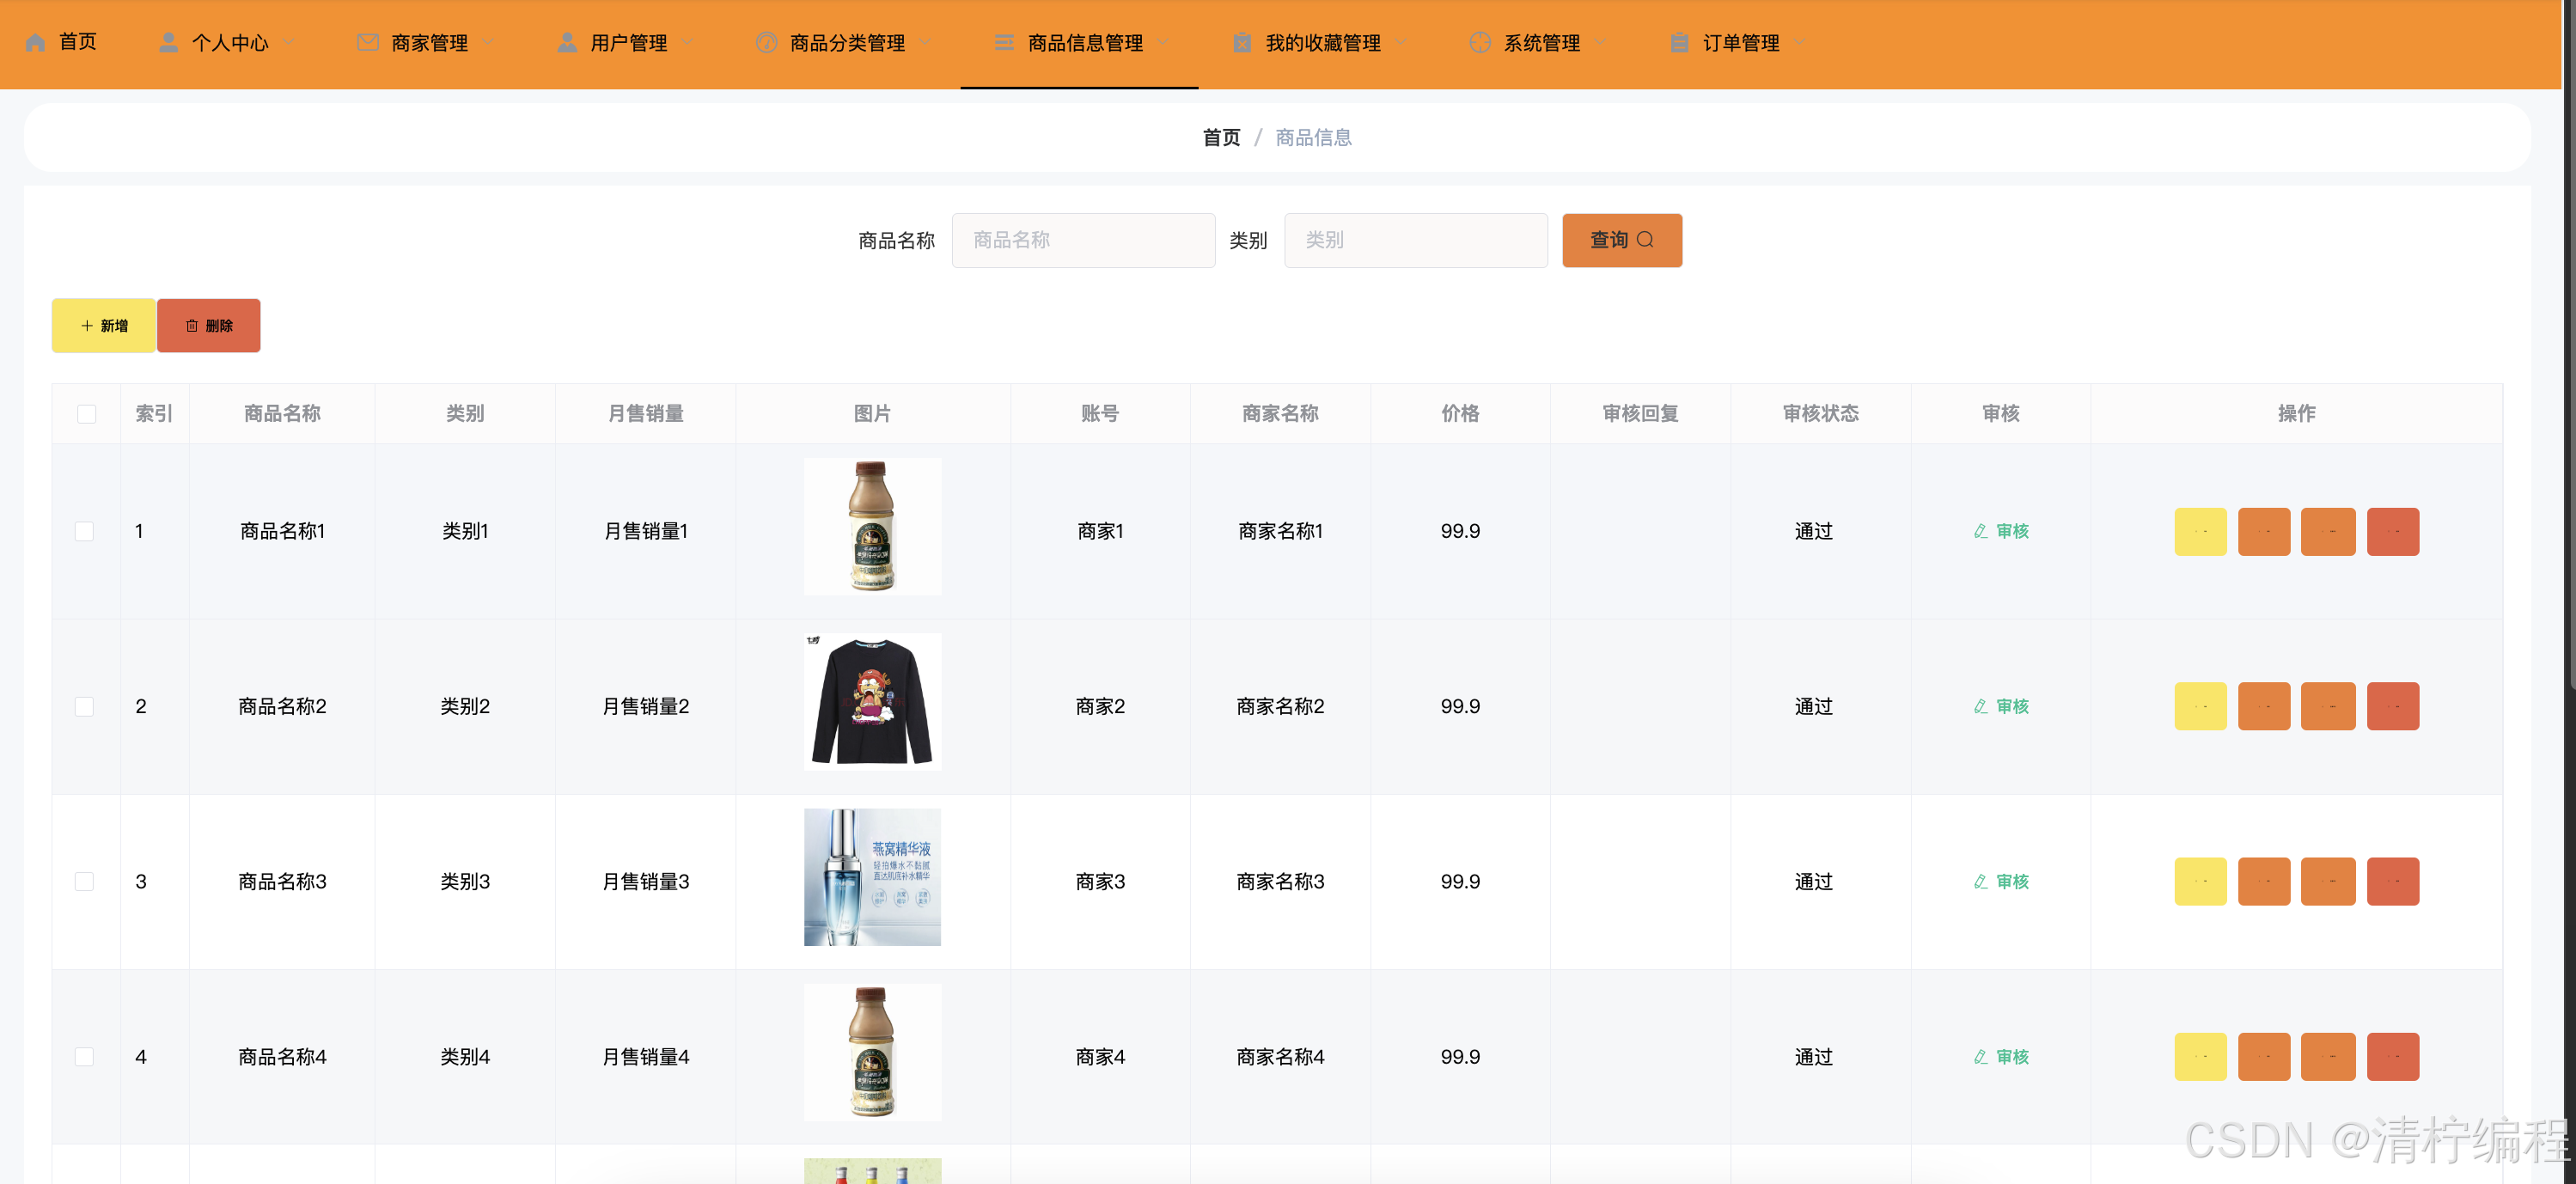Click the pencil 审核 icon in row 1
Screen dimensions: 2576x1184
click(x=1980, y=531)
